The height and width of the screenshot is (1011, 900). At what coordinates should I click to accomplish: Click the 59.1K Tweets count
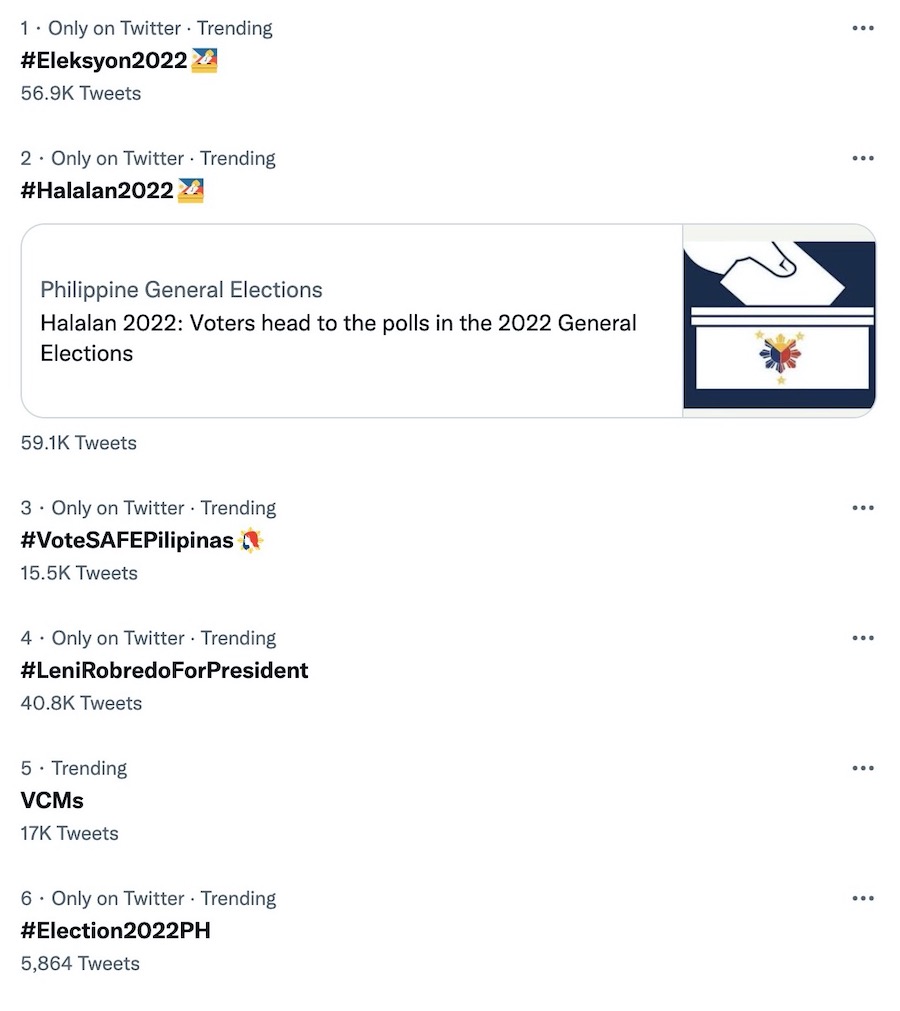tap(77, 442)
